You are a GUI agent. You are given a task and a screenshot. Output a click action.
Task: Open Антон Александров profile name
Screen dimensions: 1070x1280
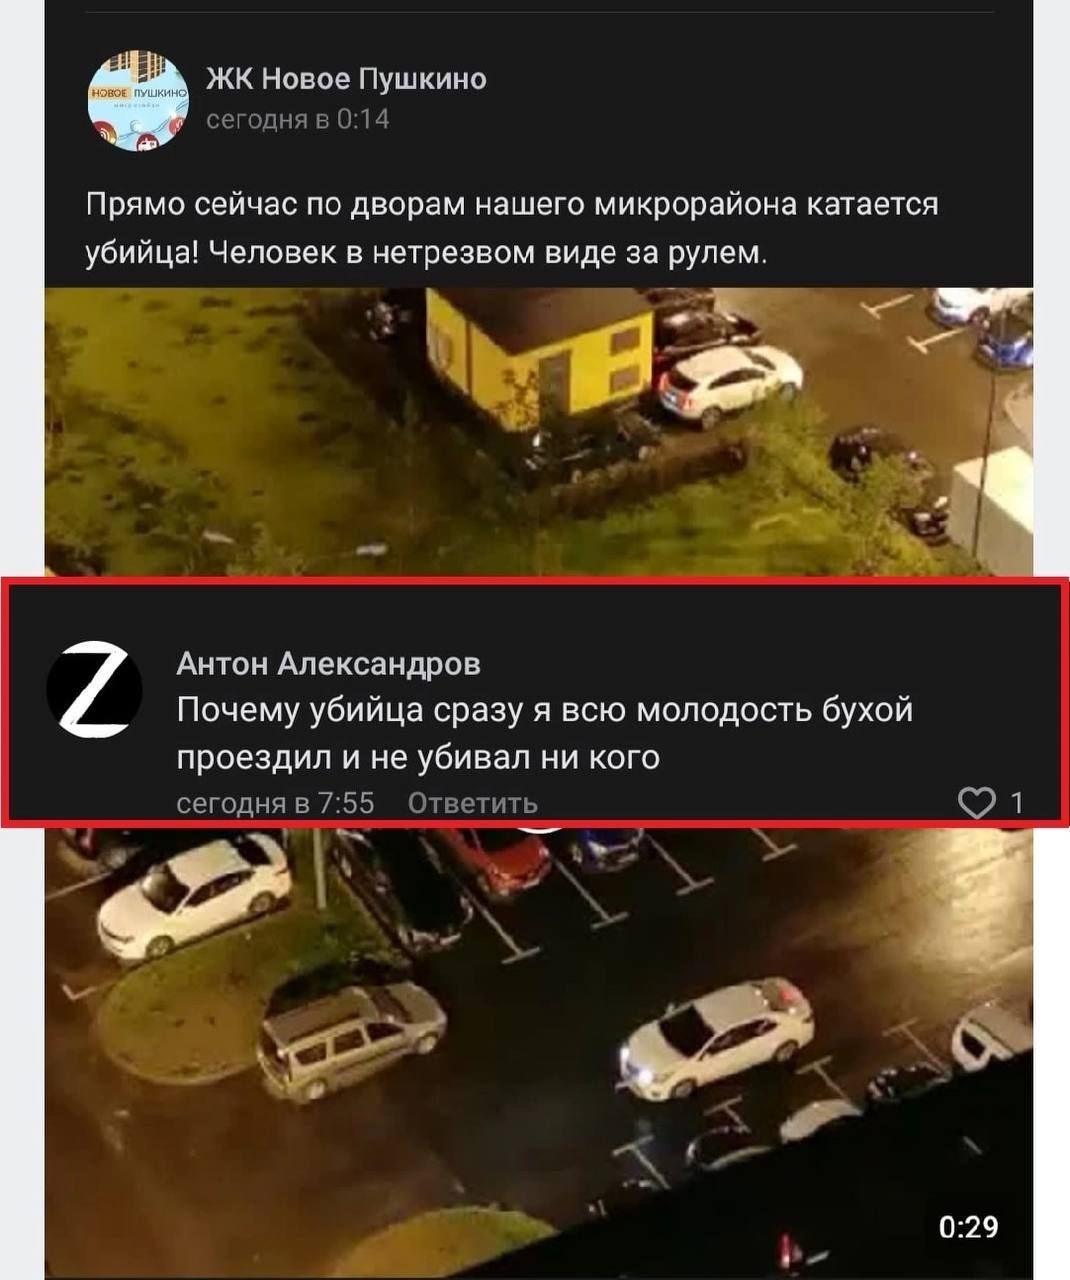pyautogui.click(x=328, y=662)
